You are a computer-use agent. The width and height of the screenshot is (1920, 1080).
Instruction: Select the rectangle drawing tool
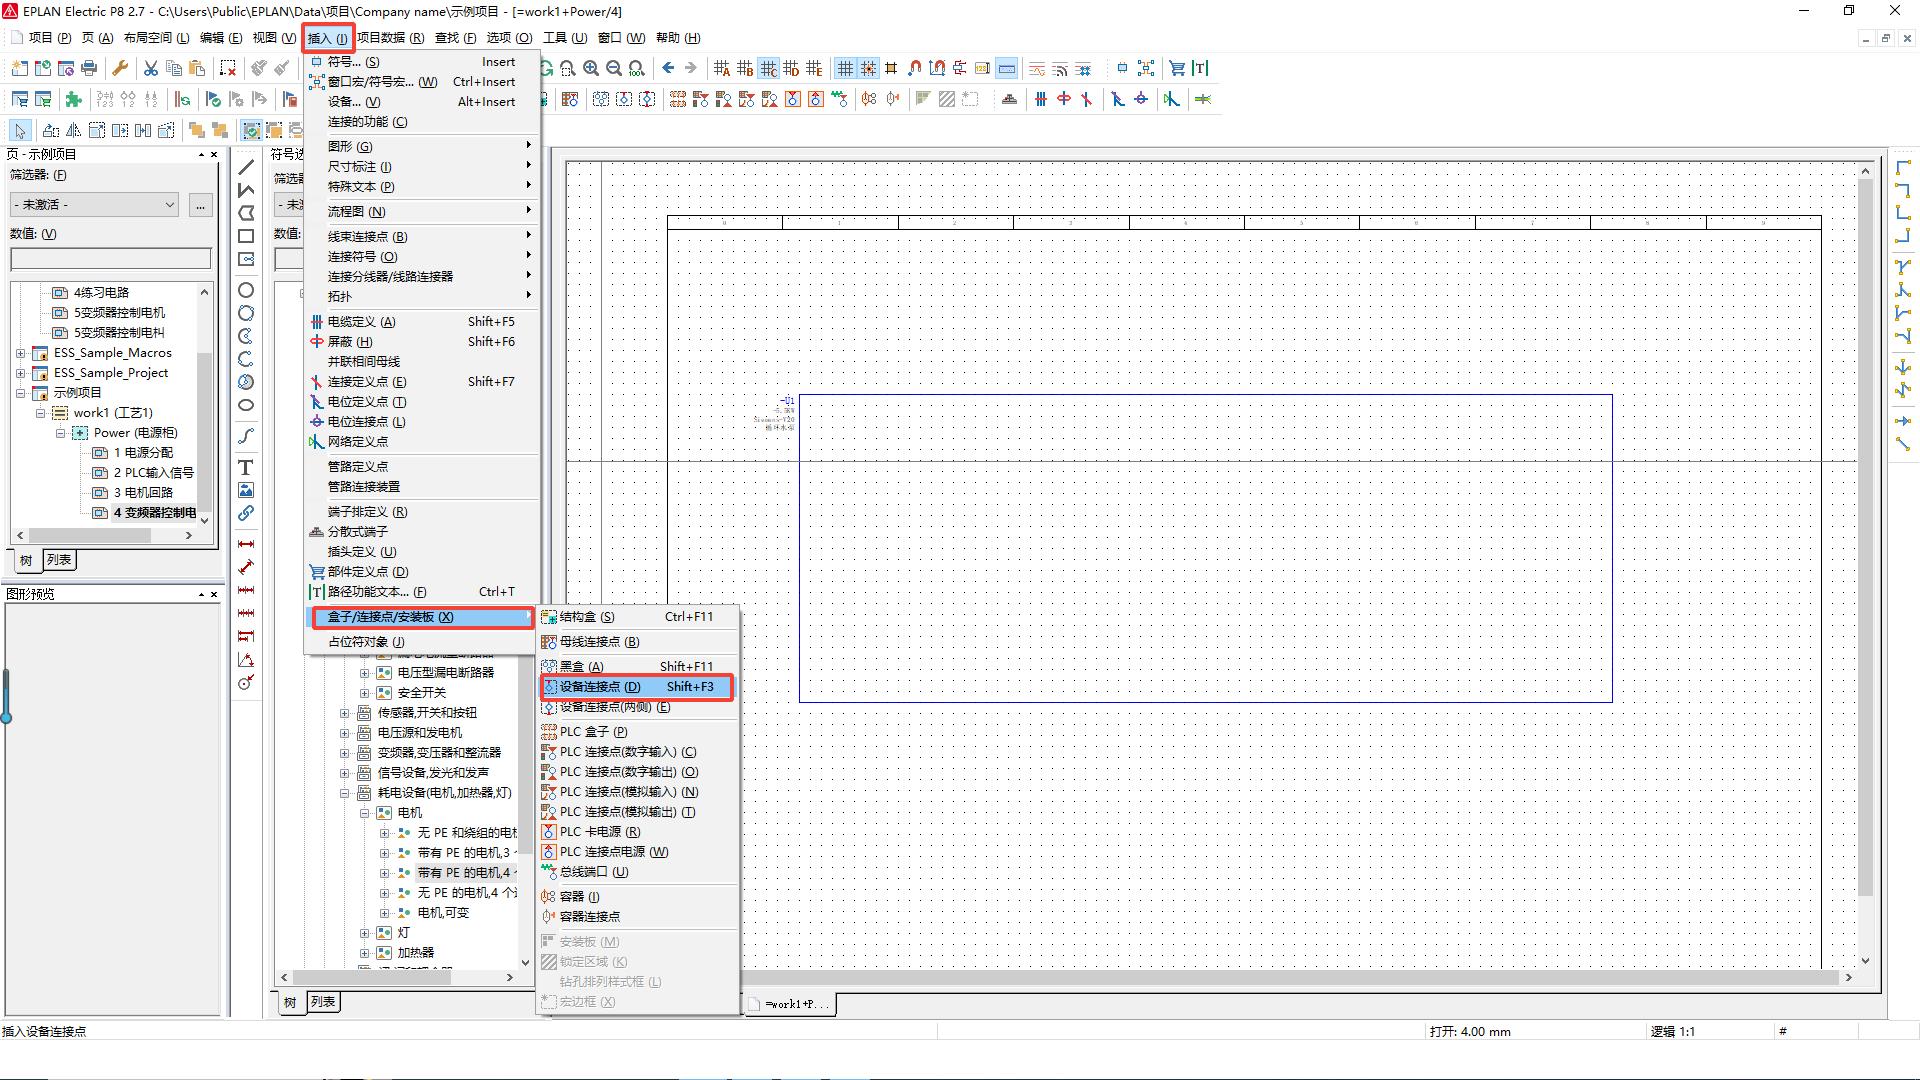coord(245,236)
